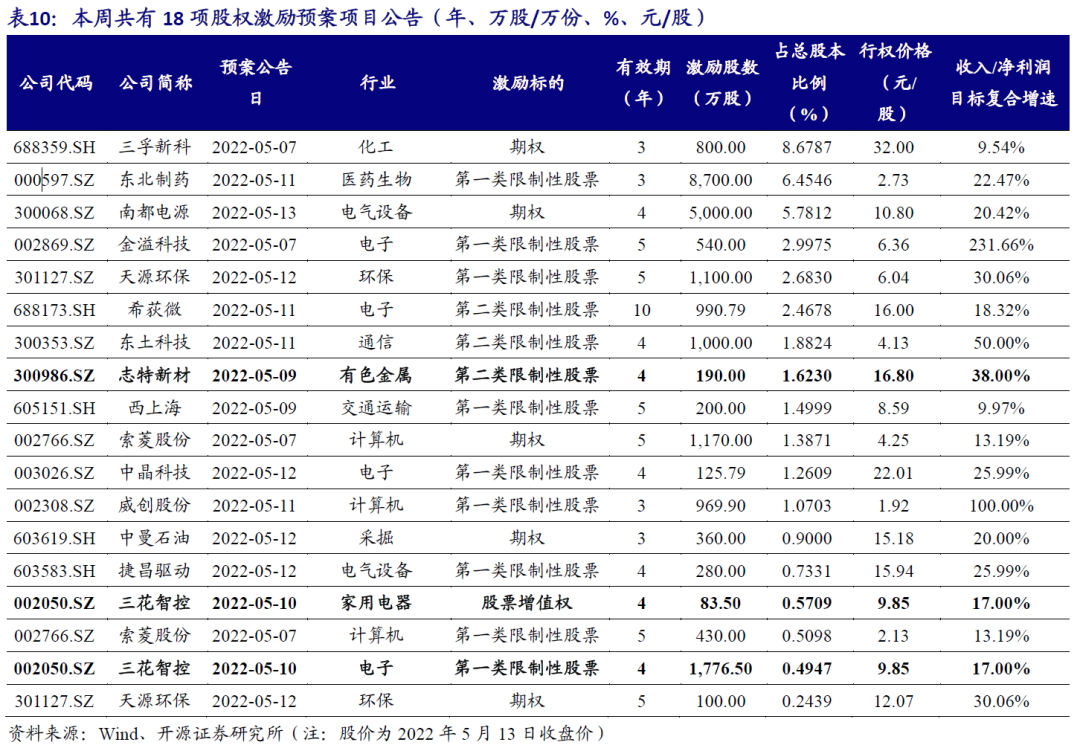The height and width of the screenshot is (748, 1080).
Task: Select company name 南都电源
Action: tap(155, 212)
